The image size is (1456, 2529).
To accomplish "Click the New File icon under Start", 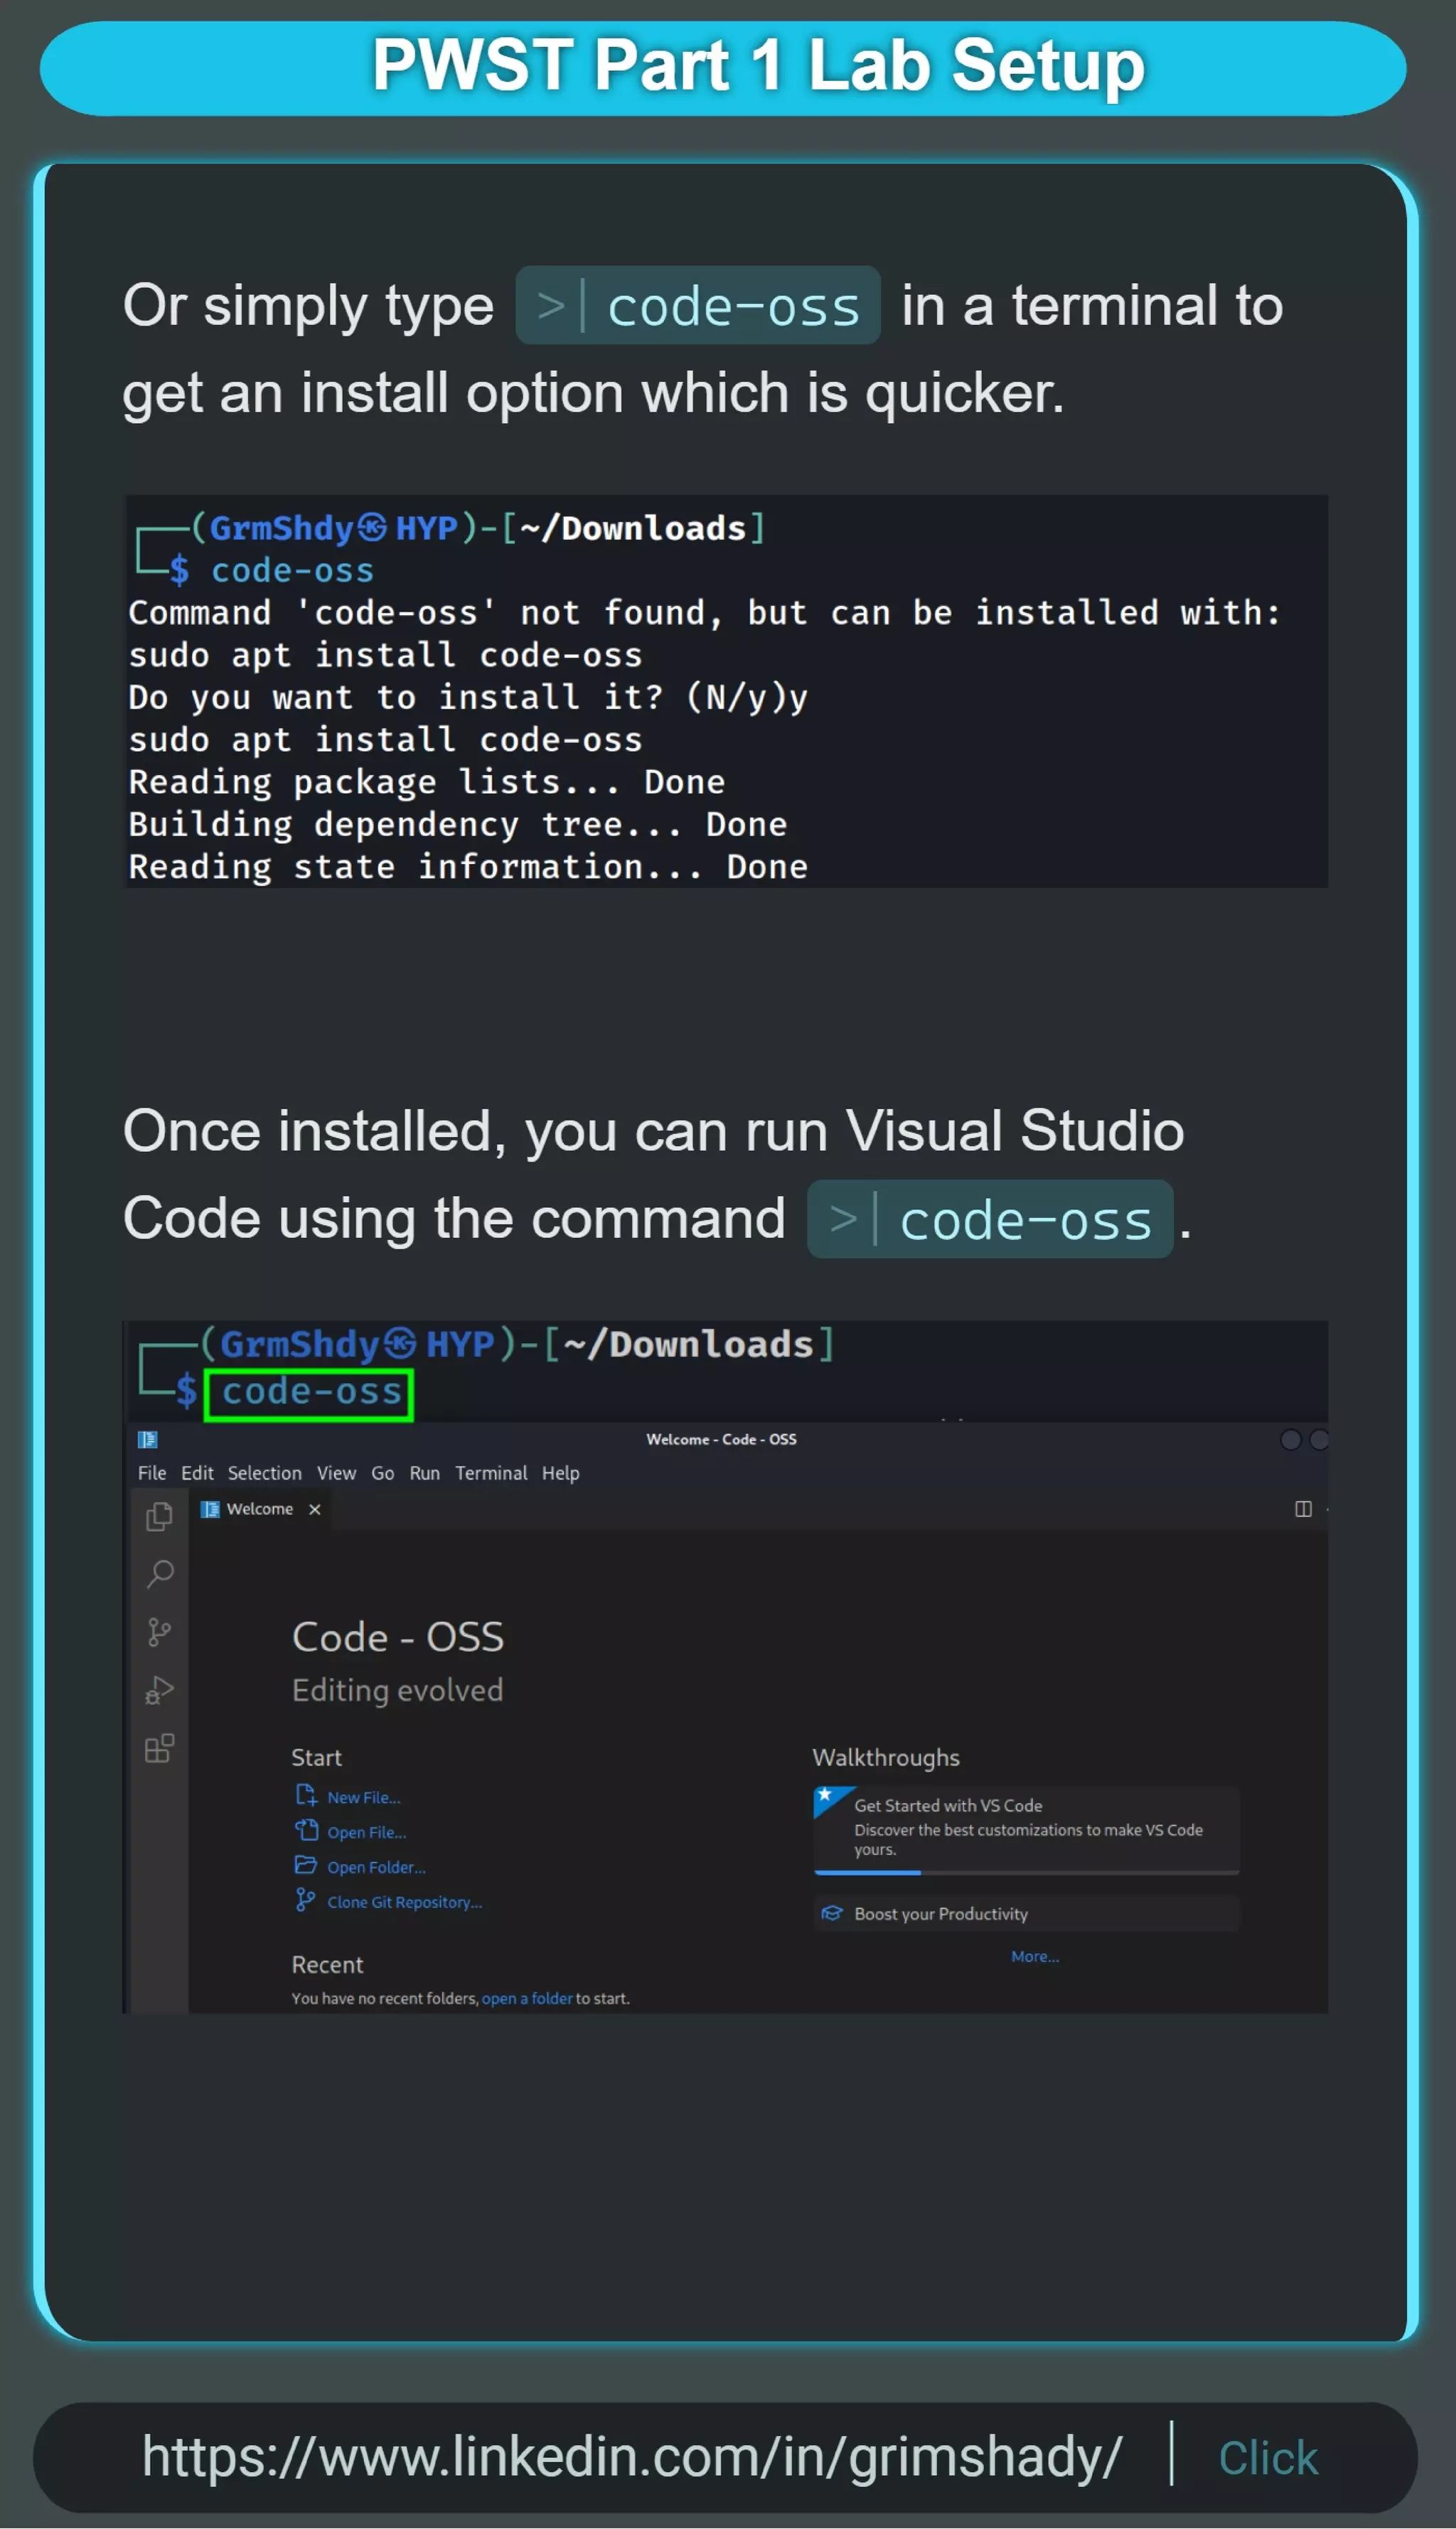I will [x=306, y=1795].
